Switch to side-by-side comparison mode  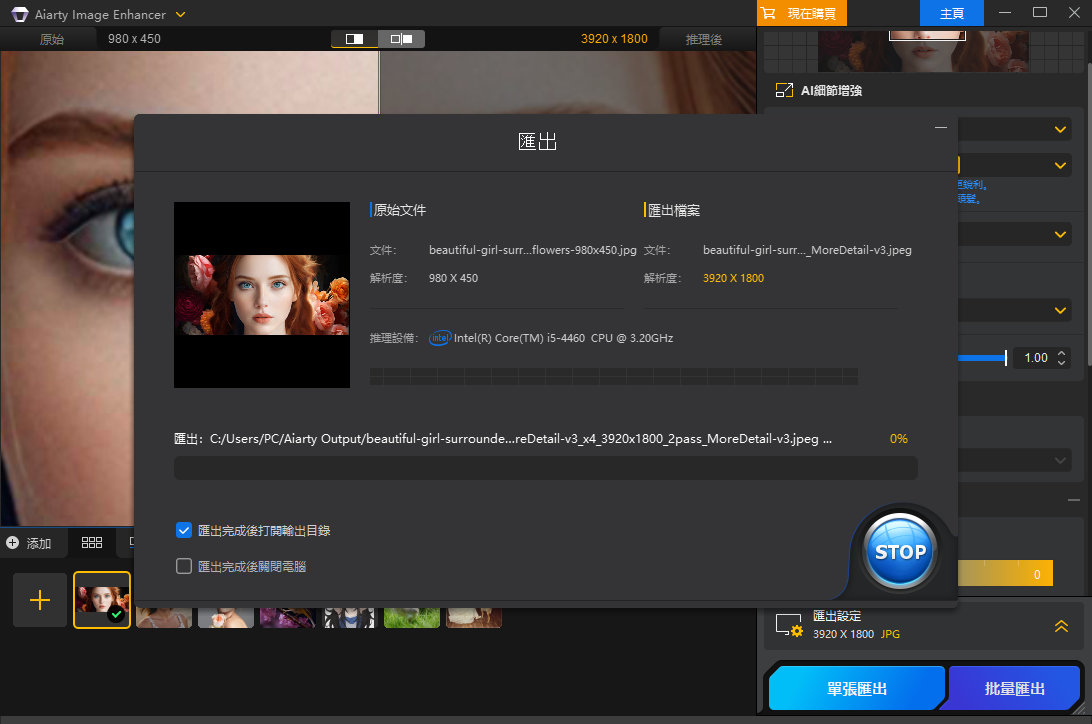point(401,39)
